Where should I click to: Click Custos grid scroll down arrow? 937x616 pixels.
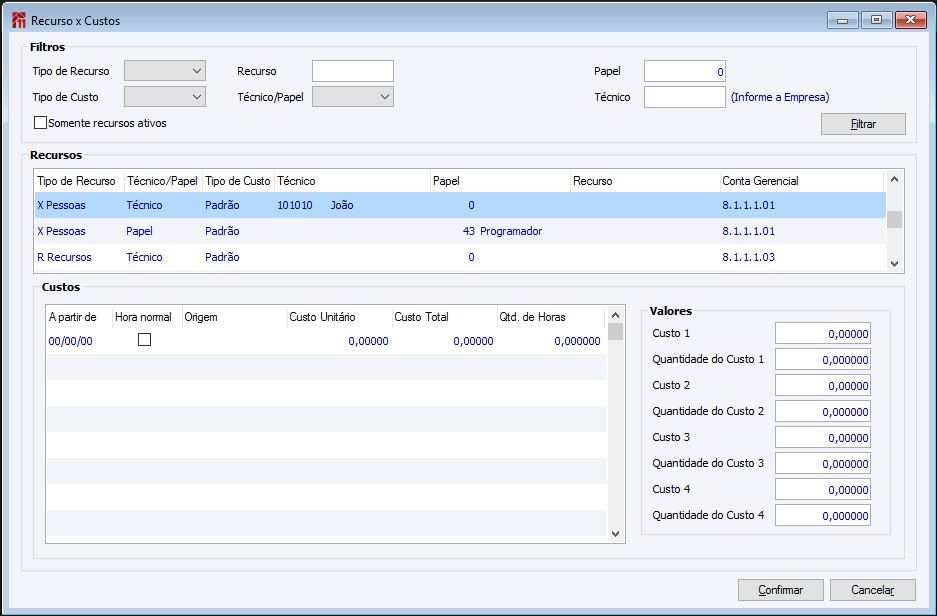pyautogui.click(x=616, y=534)
